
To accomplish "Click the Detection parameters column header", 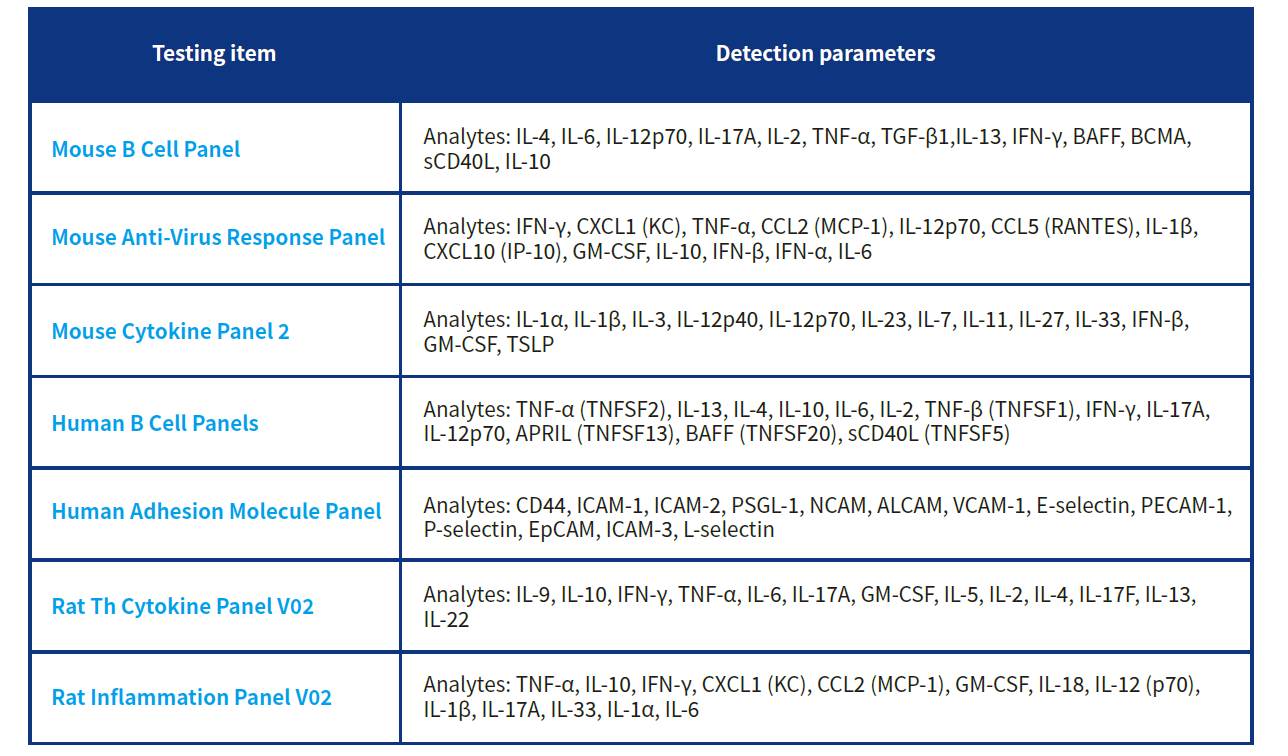I will coord(826,53).
